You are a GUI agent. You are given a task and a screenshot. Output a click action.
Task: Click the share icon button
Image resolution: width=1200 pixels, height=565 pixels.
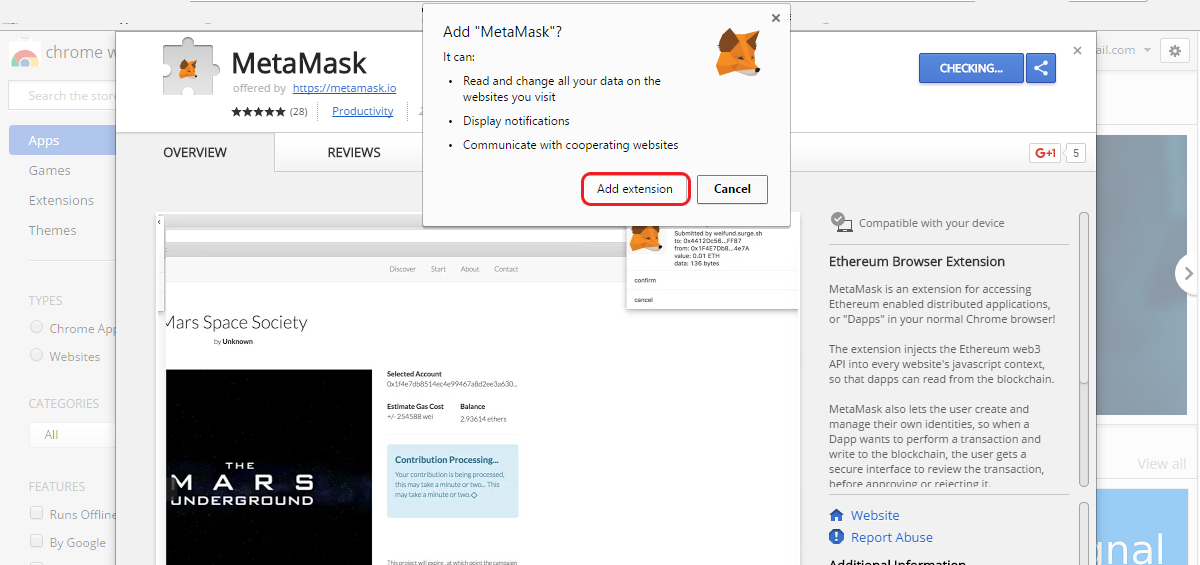click(x=1041, y=68)
